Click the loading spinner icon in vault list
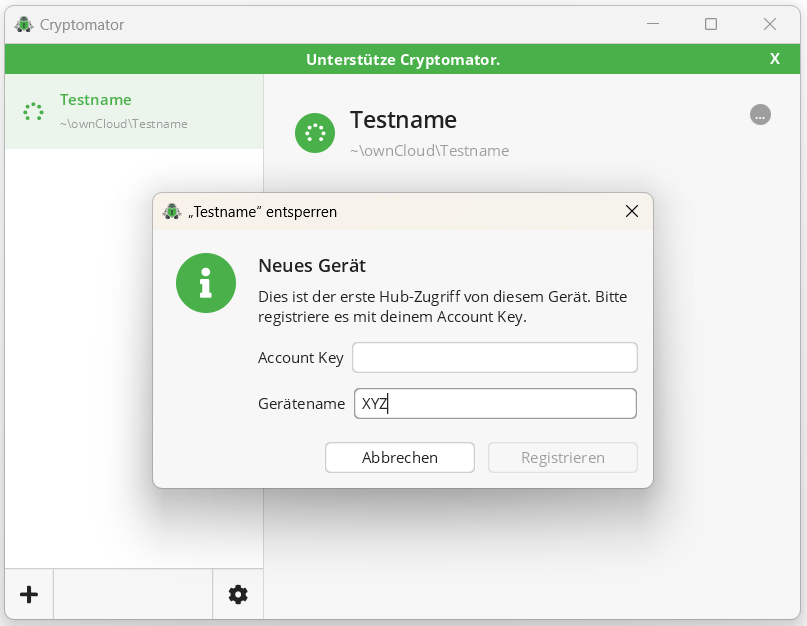 (x=33, y=111)
